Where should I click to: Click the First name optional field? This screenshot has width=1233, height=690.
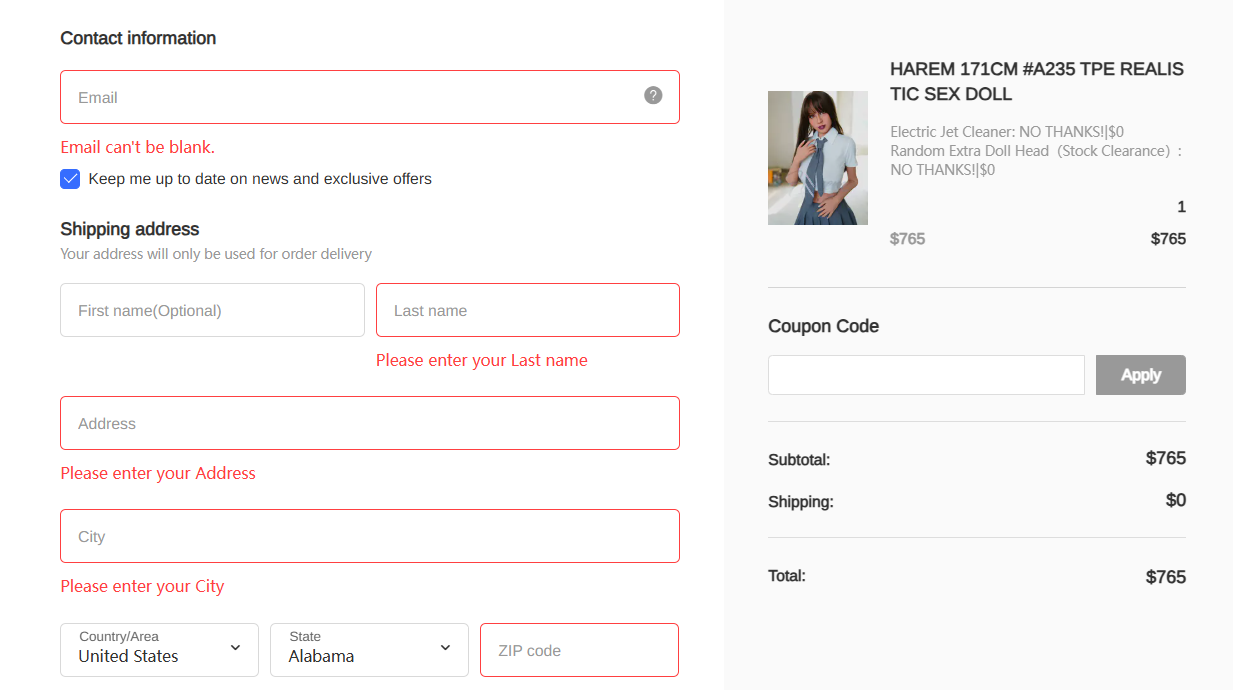point(212,310)
